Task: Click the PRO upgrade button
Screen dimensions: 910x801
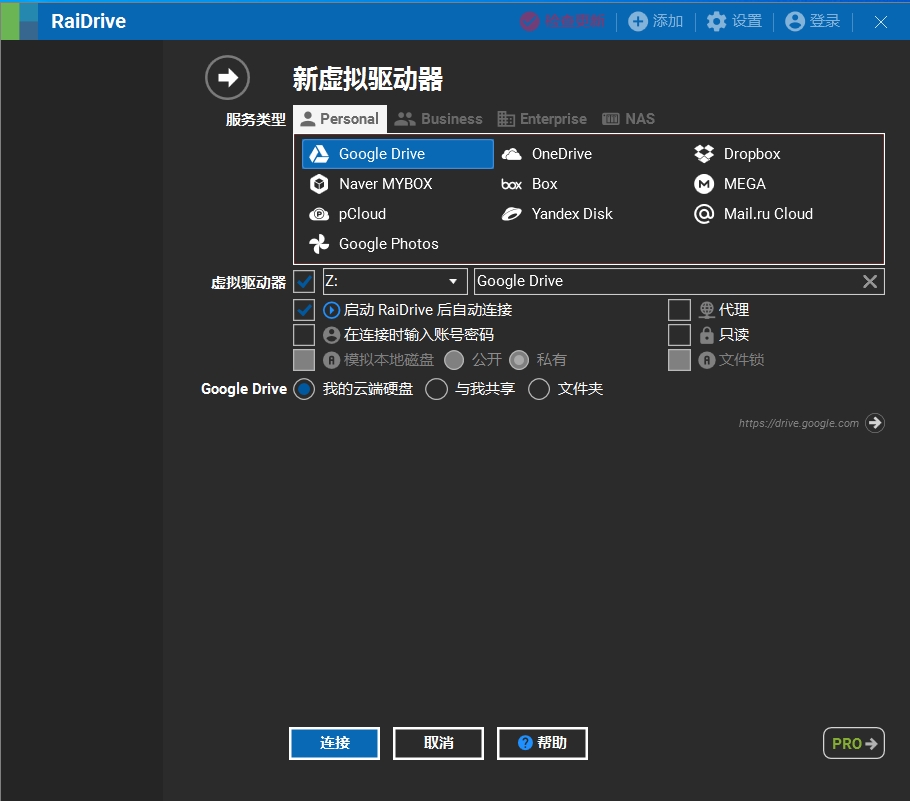Action: click(x=854, y=744)
